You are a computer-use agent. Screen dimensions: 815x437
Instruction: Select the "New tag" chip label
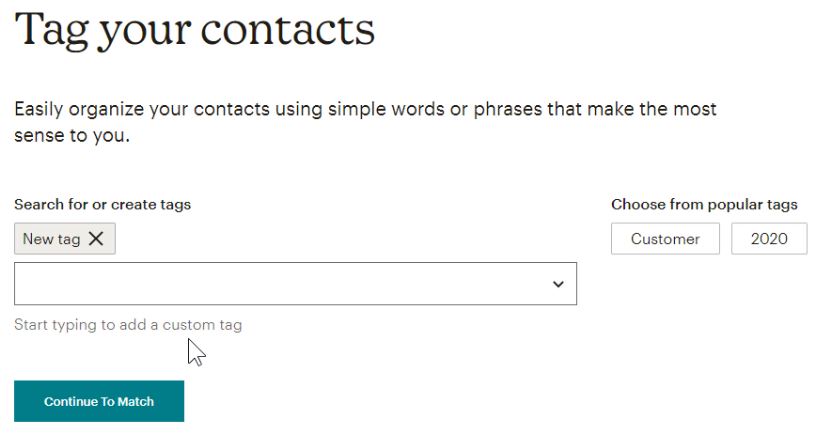coord(51,239)
